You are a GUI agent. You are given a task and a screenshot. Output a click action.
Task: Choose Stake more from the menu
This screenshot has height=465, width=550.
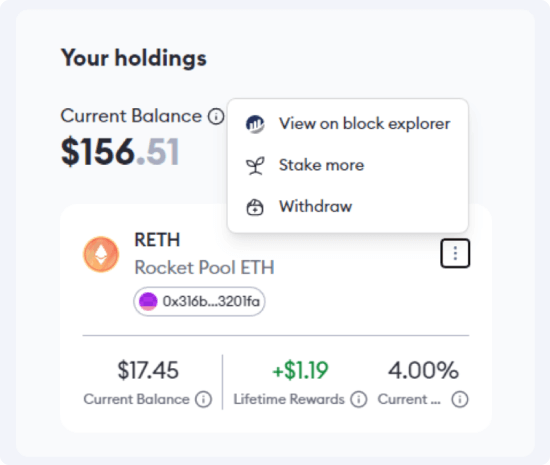[348, 165]
